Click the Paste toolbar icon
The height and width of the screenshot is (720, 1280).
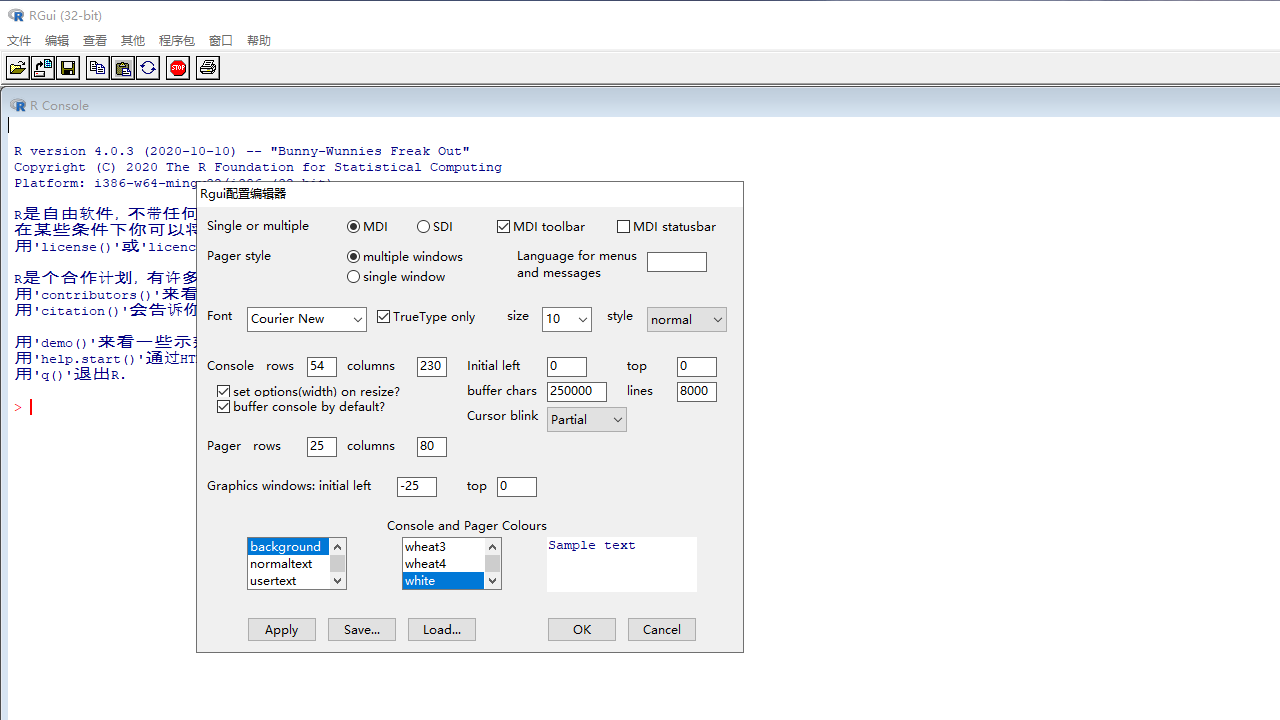point(123,68)
